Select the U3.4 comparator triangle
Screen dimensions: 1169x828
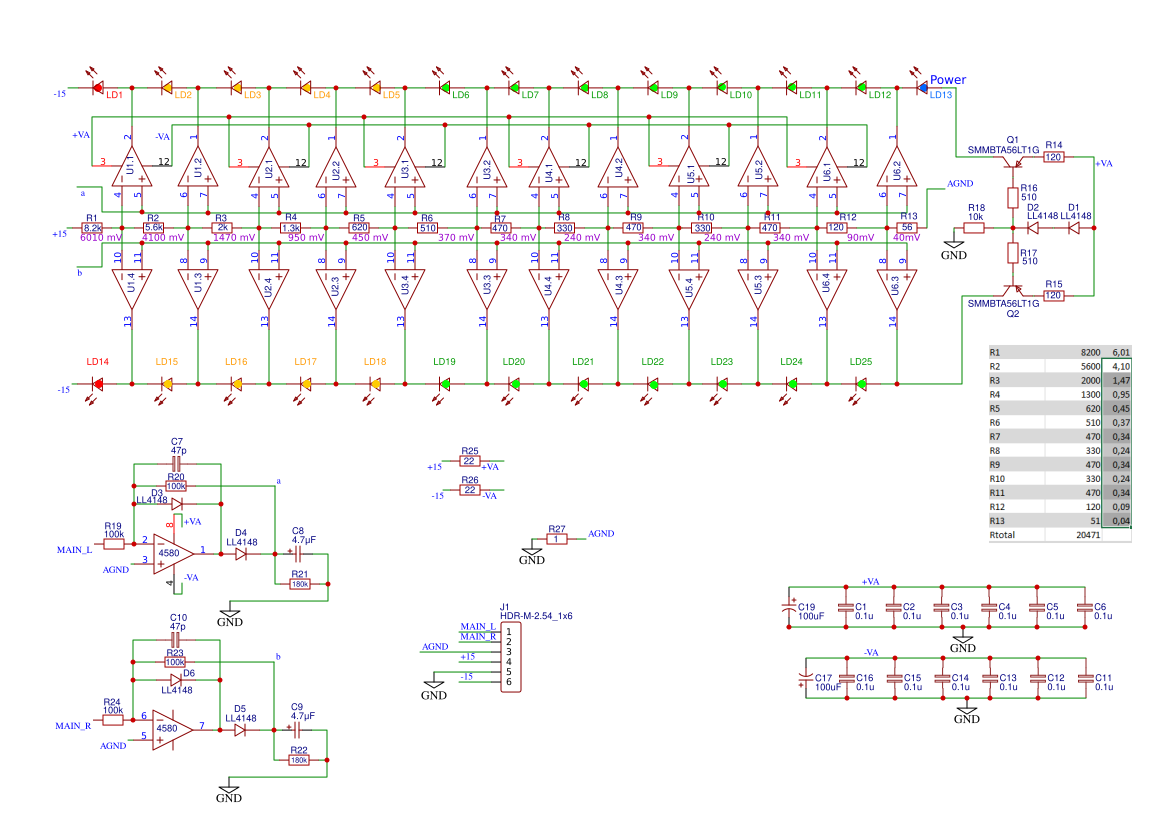[405, 289]
